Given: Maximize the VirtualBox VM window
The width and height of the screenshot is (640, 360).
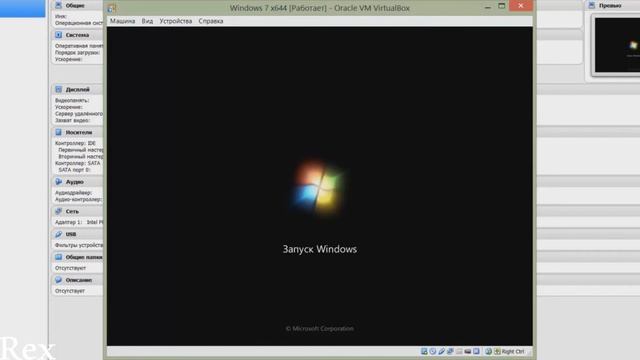Looking at the screenshot, I should tap(502, 6).
